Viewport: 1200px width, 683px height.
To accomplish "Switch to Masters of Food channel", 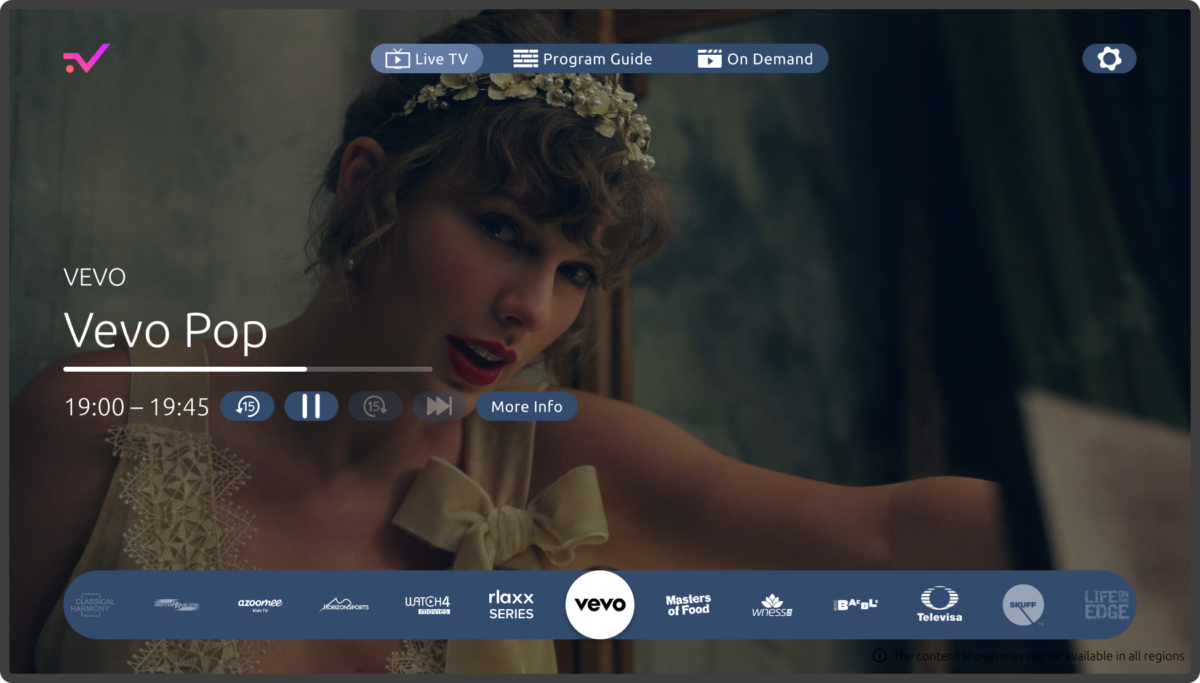I will pyautogui.click(x=688, y=604).
